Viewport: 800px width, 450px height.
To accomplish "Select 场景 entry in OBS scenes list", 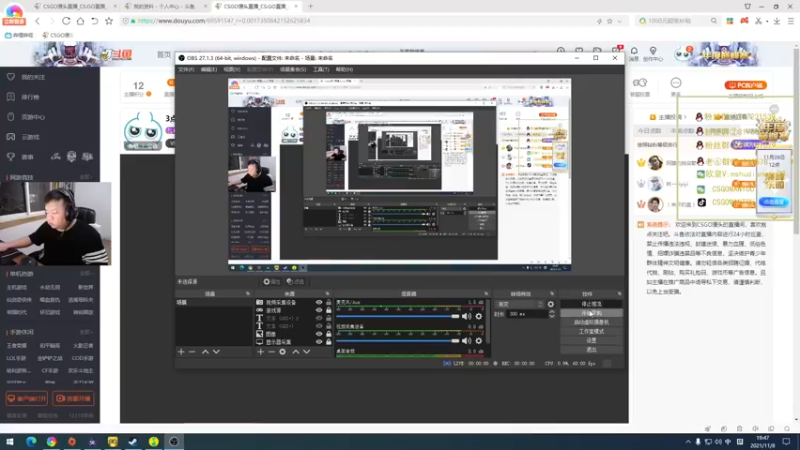I will (x=213, y=303).
